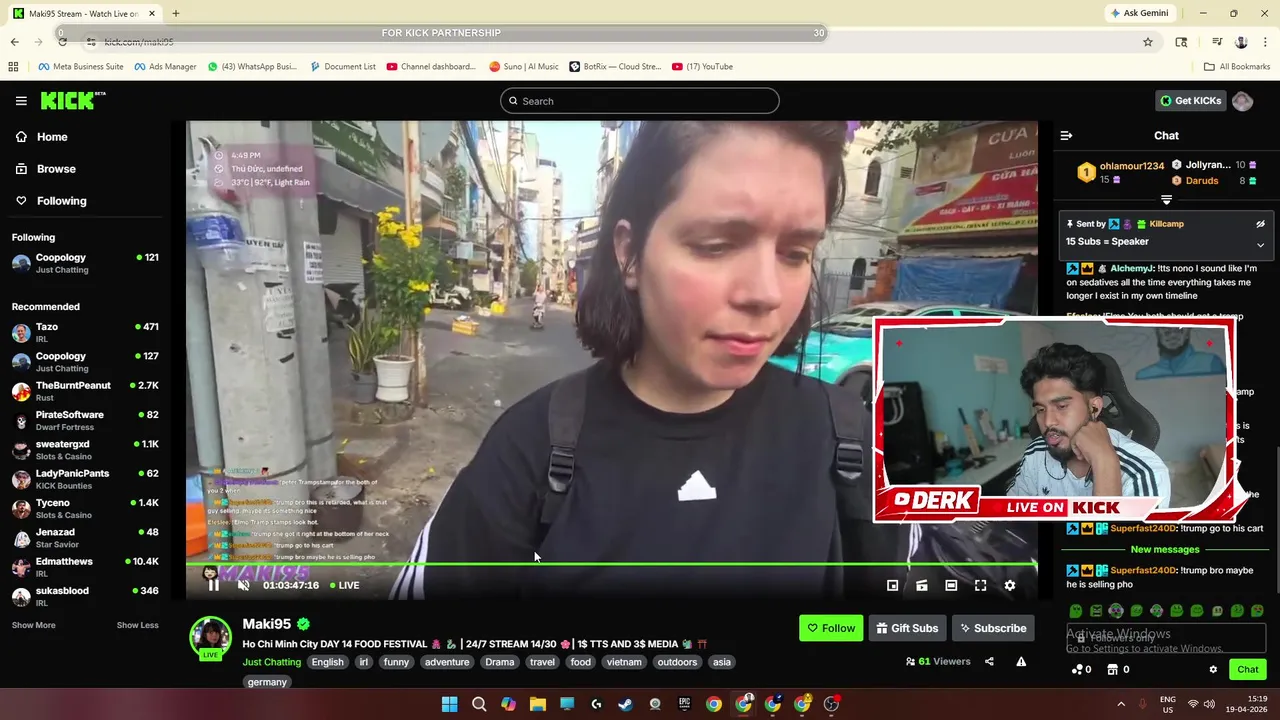Show hidden system tray icons

[x=1121, y=704]
